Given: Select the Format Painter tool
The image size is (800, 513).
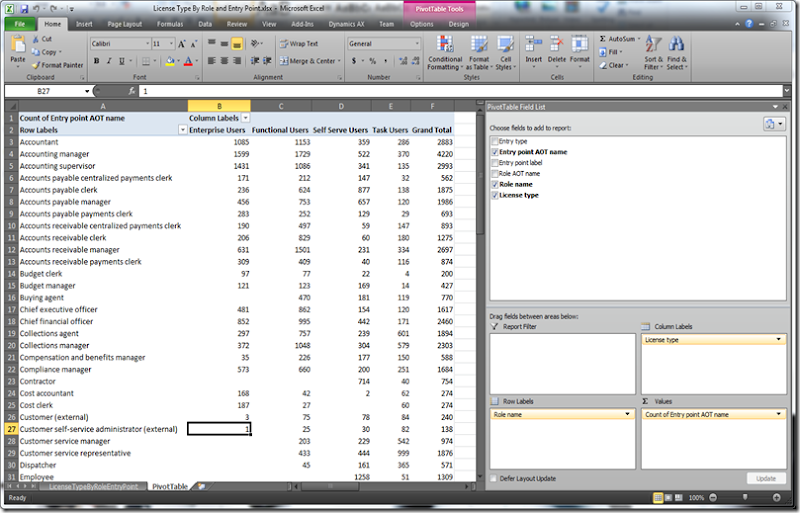Looking at the screenshot, I should [x=58, y=65].
